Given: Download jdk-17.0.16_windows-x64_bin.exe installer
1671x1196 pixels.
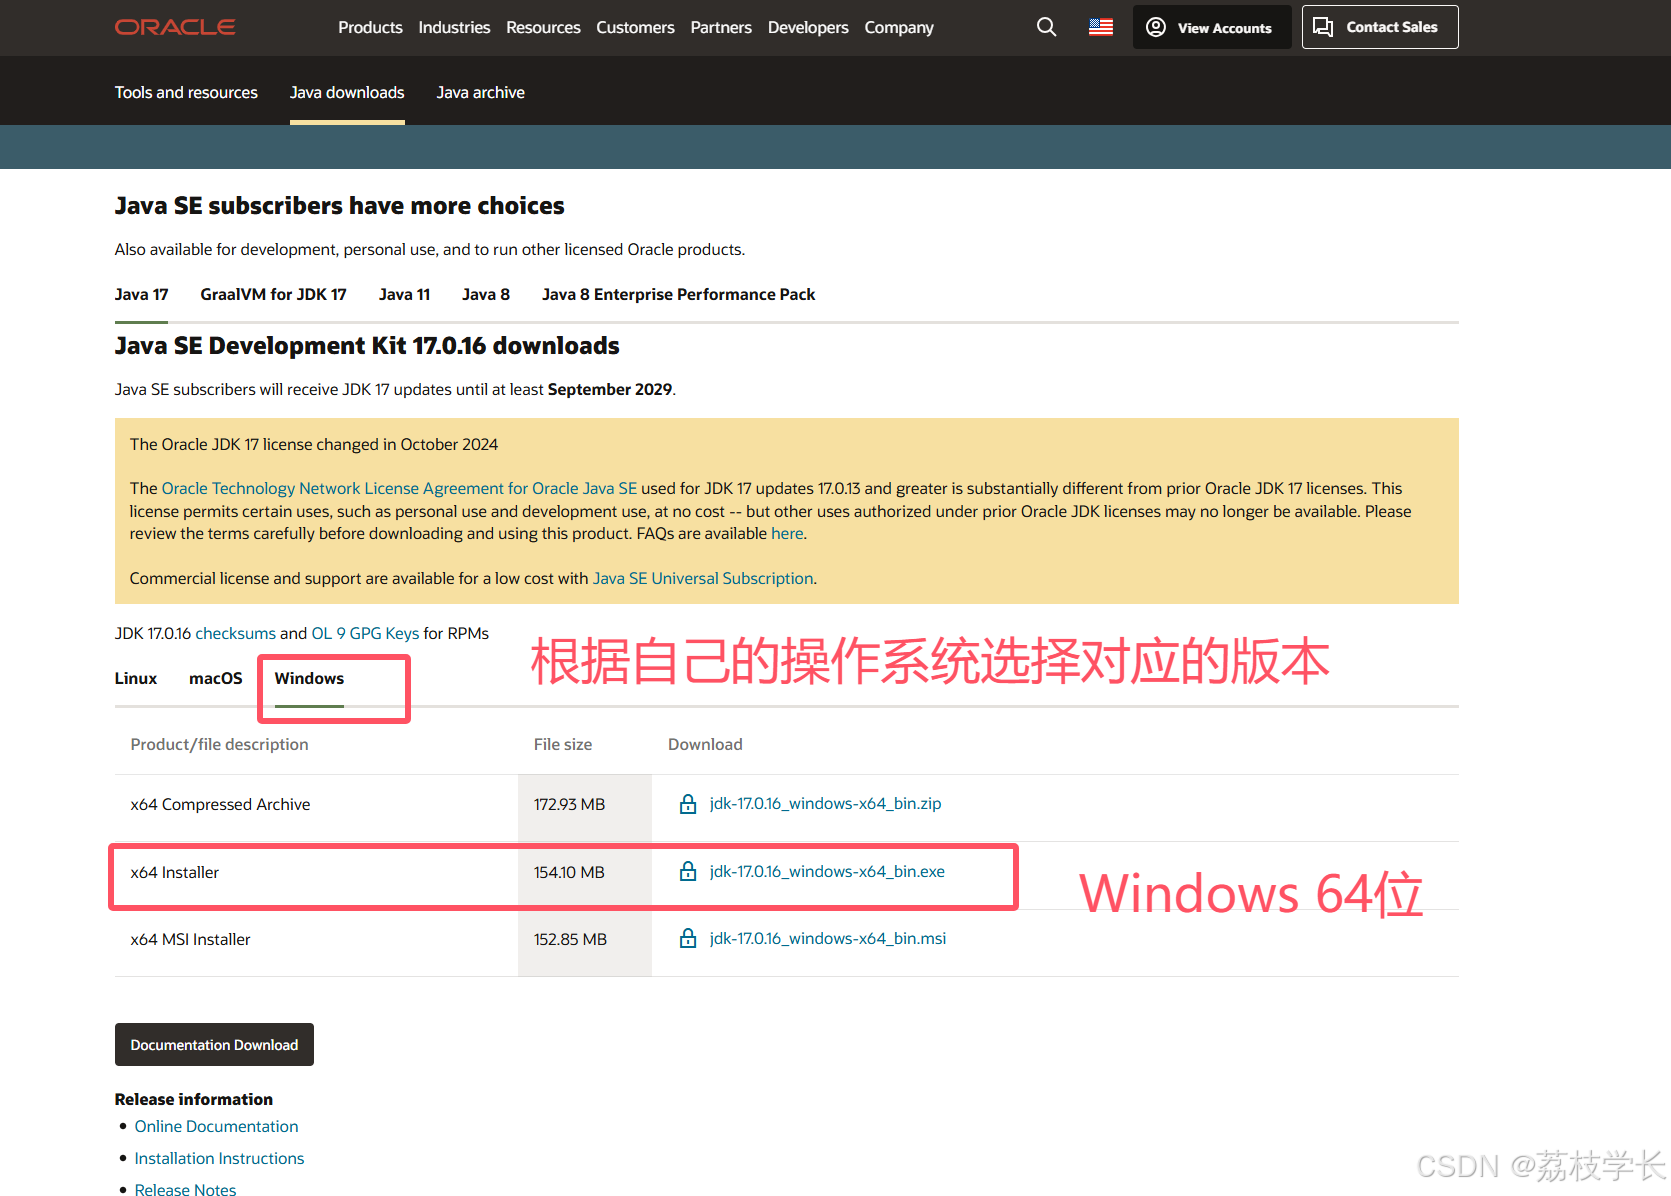Looking at the screenshot, I should click(827, 871).
